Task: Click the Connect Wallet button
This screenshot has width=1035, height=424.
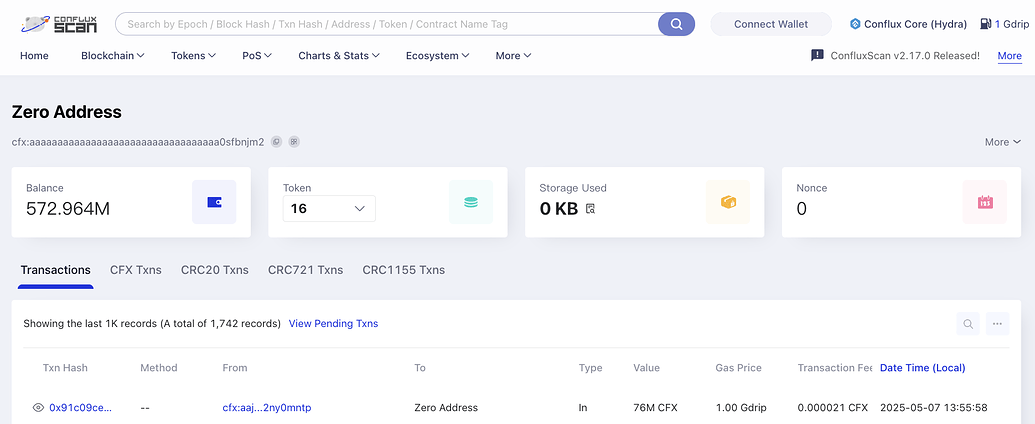Action: [771, 24]
